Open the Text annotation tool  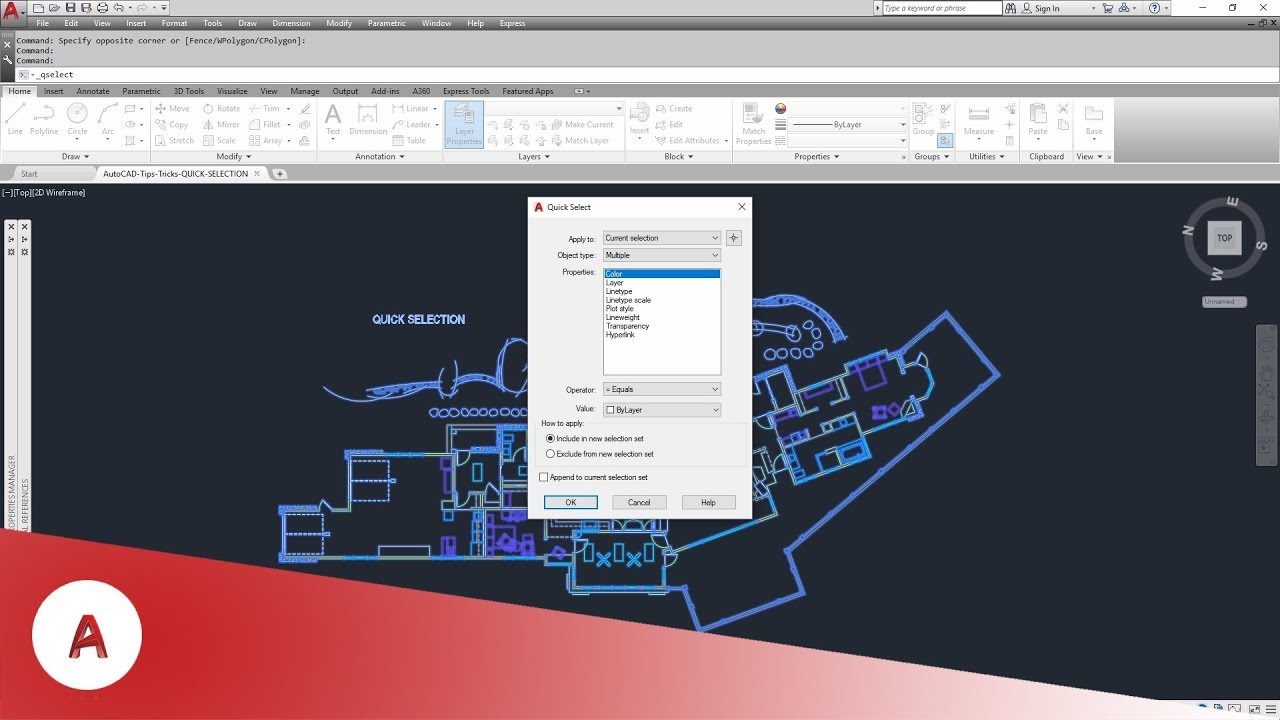333,118
